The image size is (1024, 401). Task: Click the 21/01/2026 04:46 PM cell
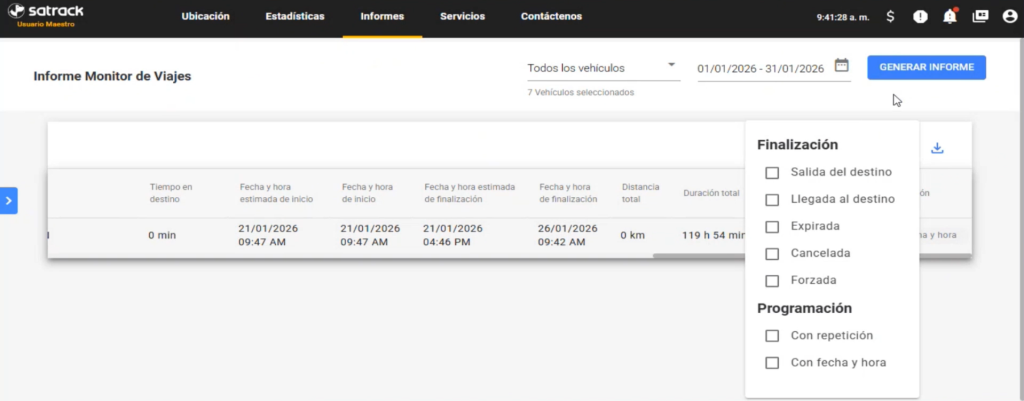453,235
